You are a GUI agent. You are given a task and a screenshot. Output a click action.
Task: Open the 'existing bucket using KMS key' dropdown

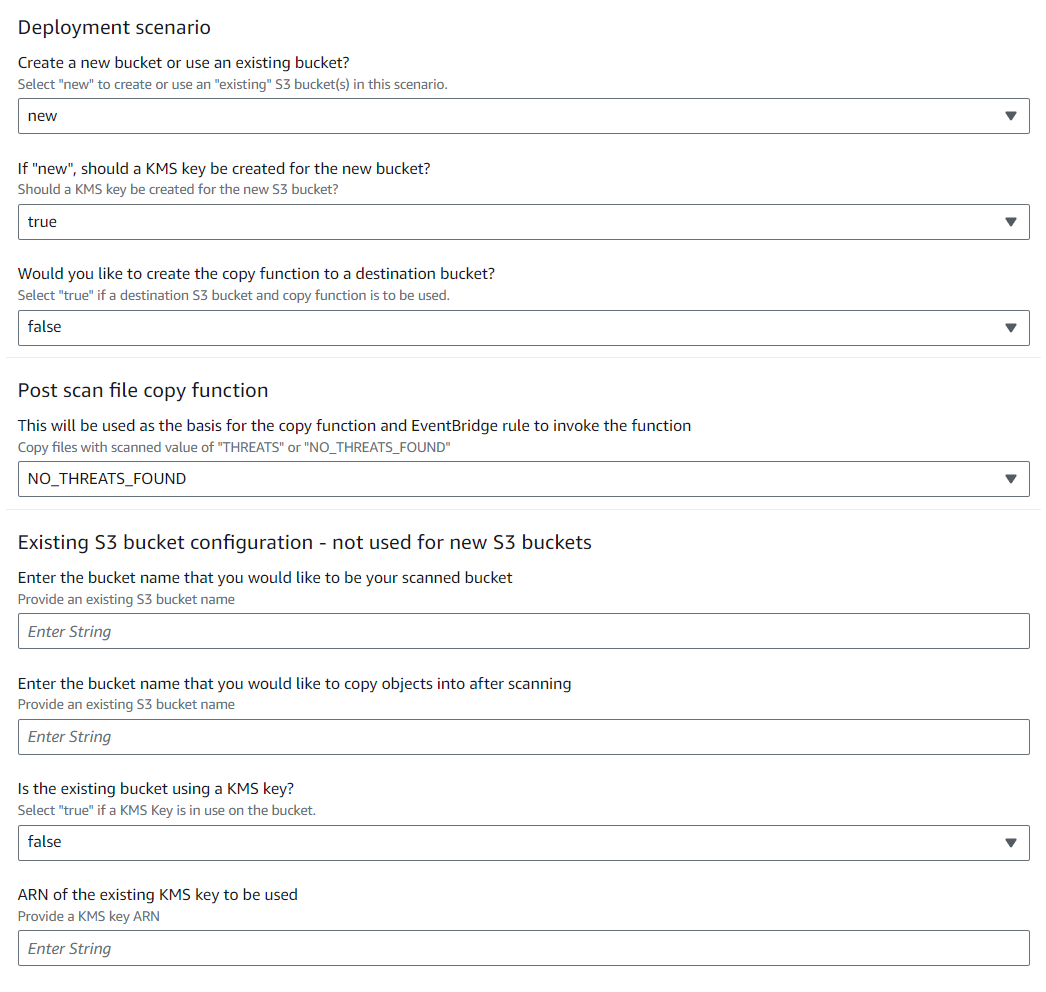coord(523,843)
